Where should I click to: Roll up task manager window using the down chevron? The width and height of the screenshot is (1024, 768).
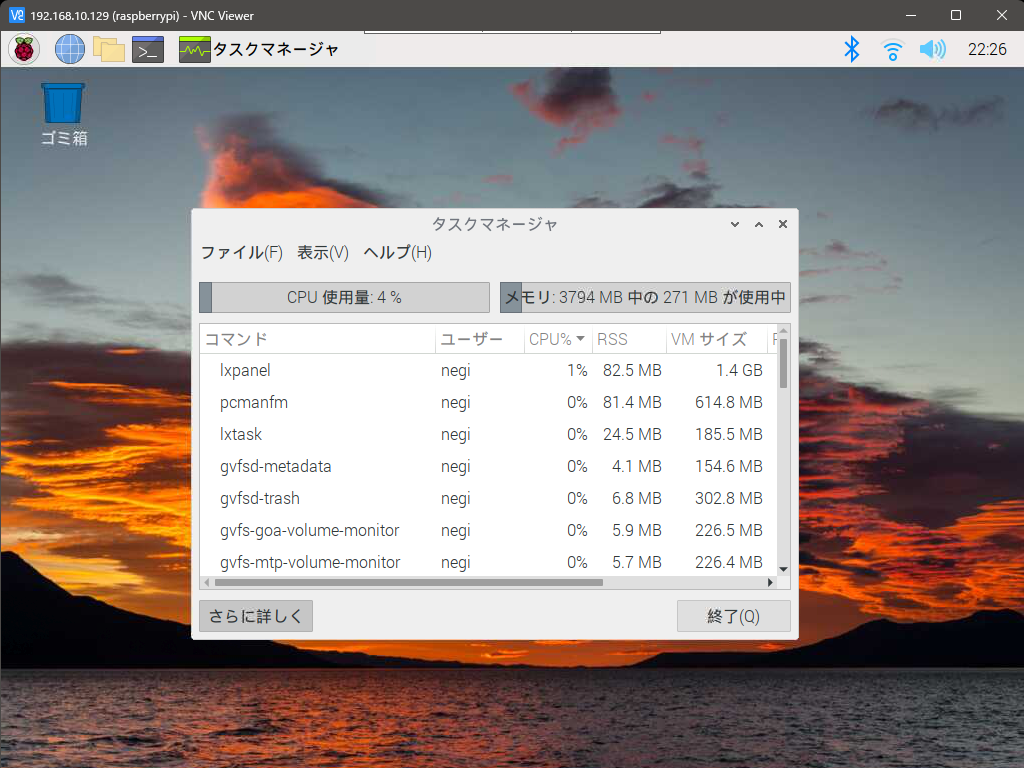pos(735,225)
